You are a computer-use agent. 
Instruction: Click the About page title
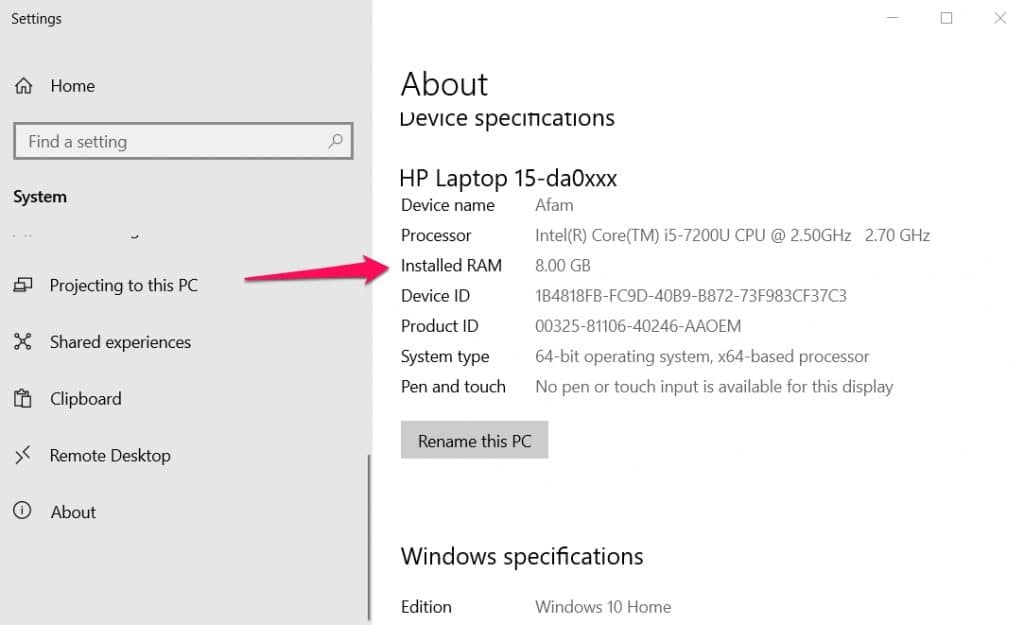[x=444, y=84]
